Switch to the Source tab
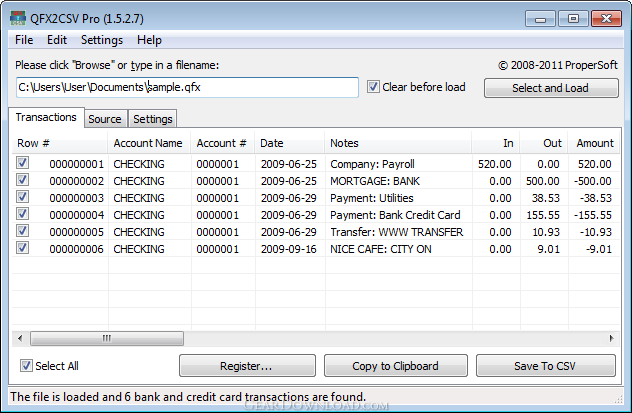 click(x=105, y=119)
